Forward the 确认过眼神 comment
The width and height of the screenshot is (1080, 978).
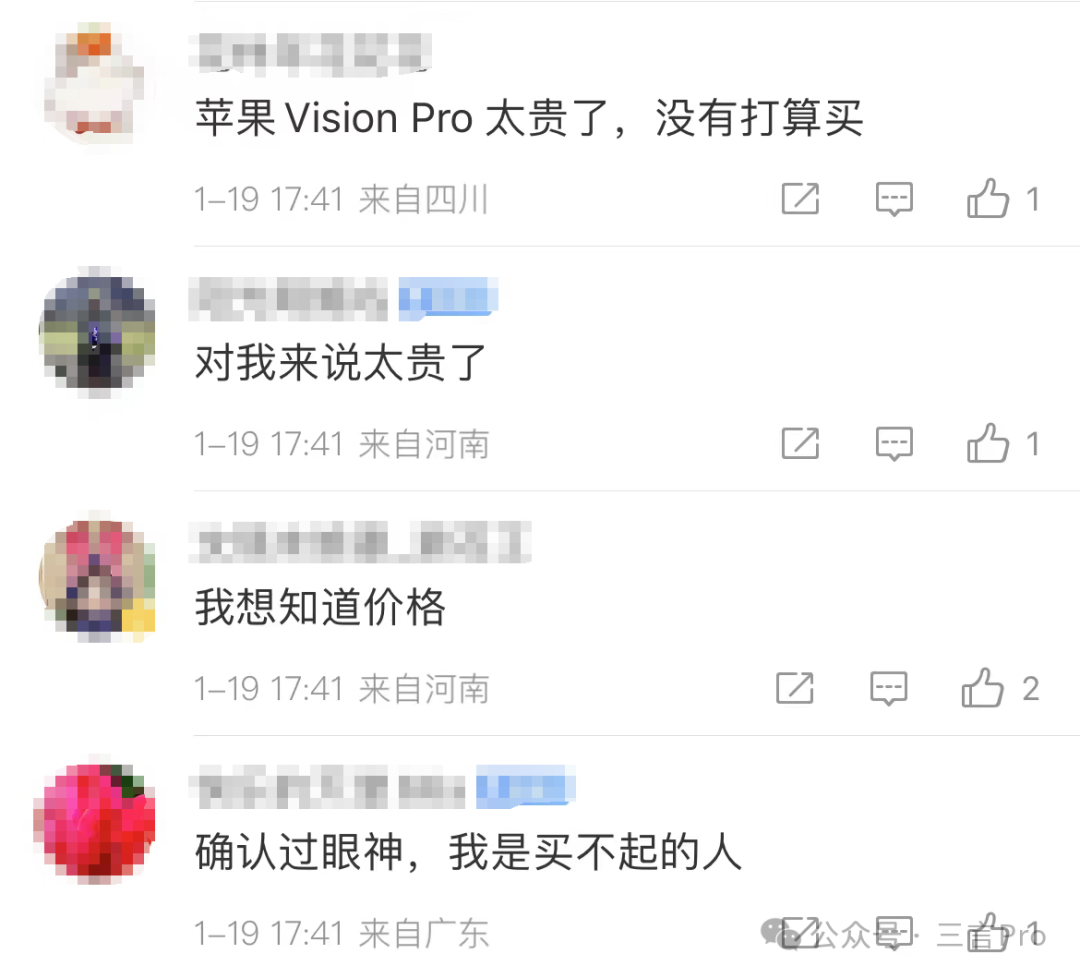[800, 933]
